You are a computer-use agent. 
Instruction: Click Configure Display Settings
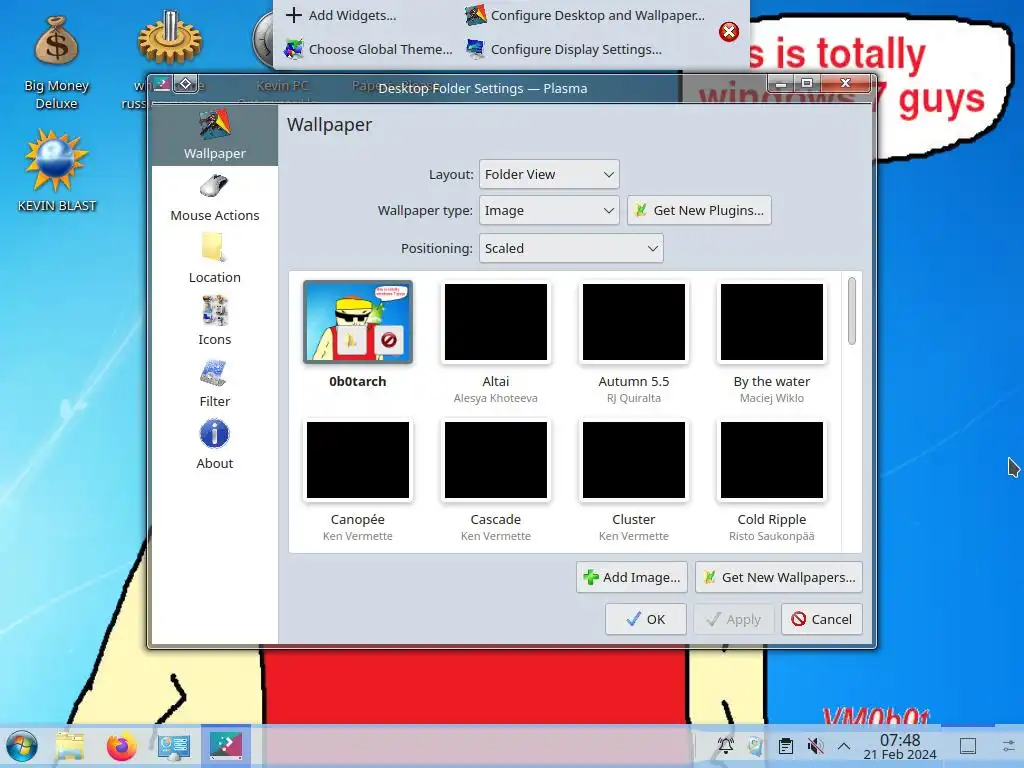[564, 49]
